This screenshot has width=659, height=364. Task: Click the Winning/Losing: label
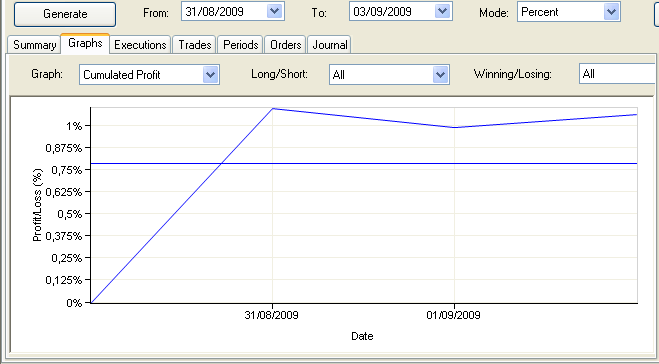[513, 74]
